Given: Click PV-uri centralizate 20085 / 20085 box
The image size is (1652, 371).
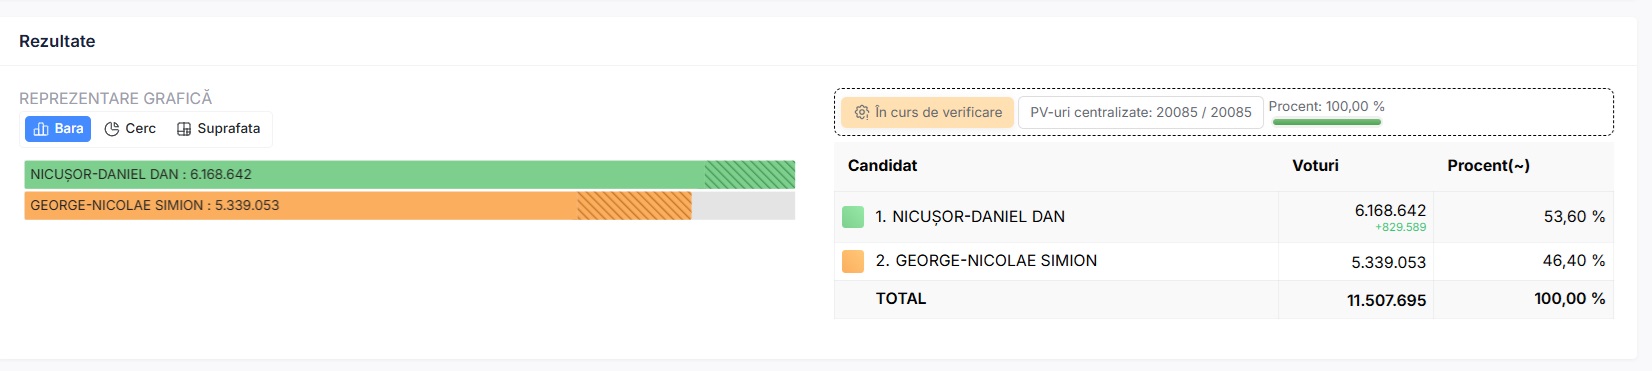Looking at the screenshot, I should [x=1141, y=112].
